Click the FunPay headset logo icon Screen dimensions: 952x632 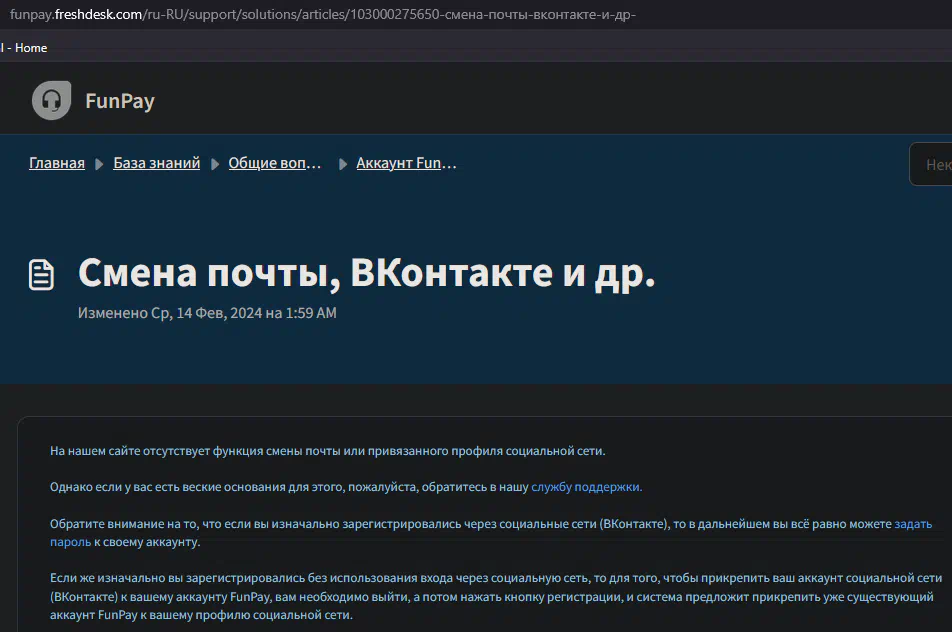[x=52, y=100]
